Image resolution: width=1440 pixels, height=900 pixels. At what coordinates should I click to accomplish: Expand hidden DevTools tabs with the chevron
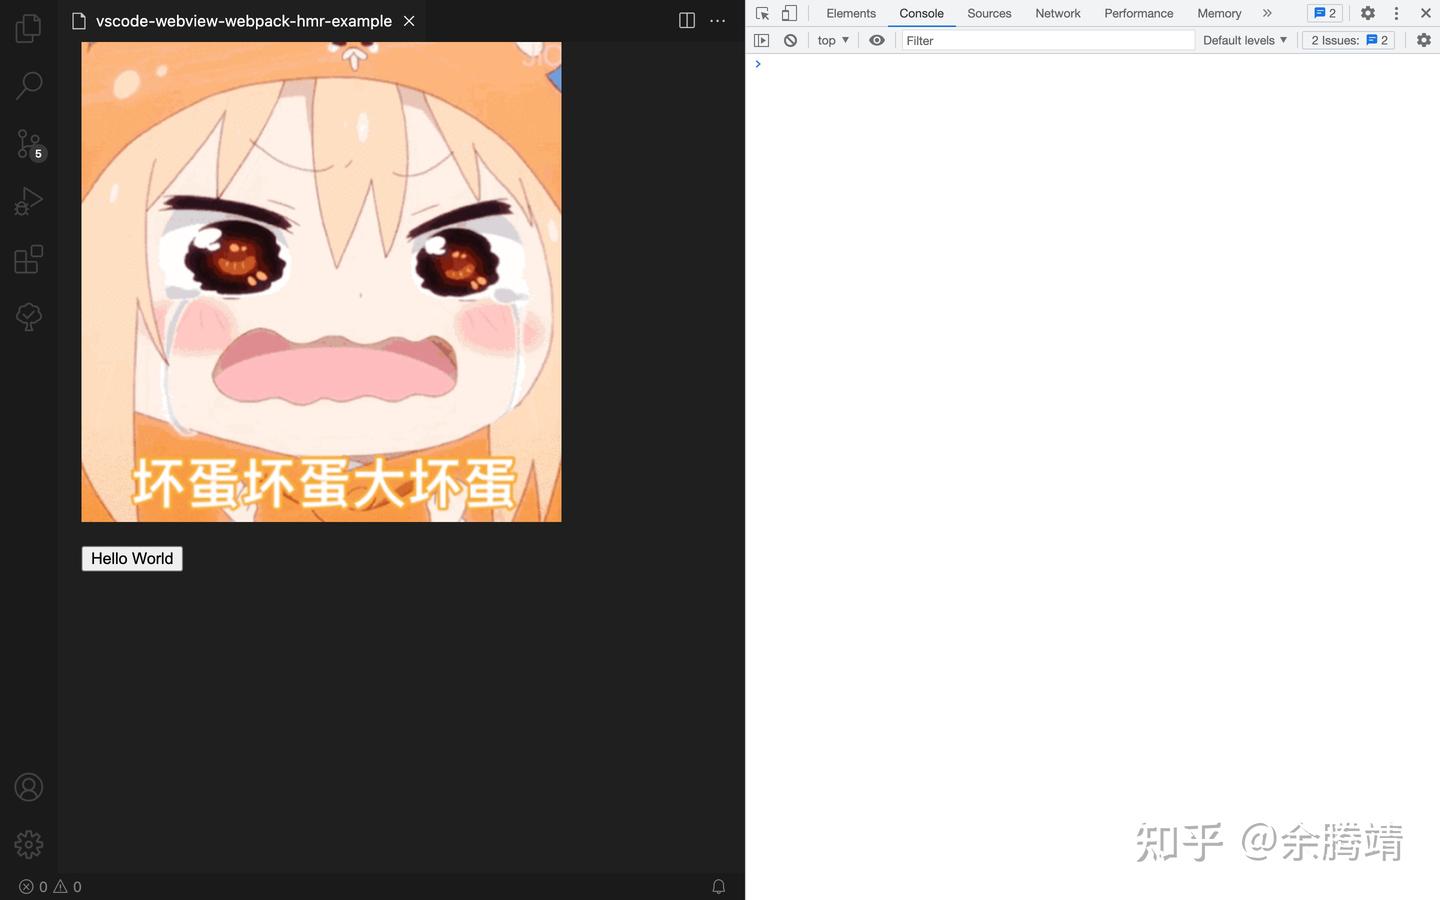(1267, 12)
